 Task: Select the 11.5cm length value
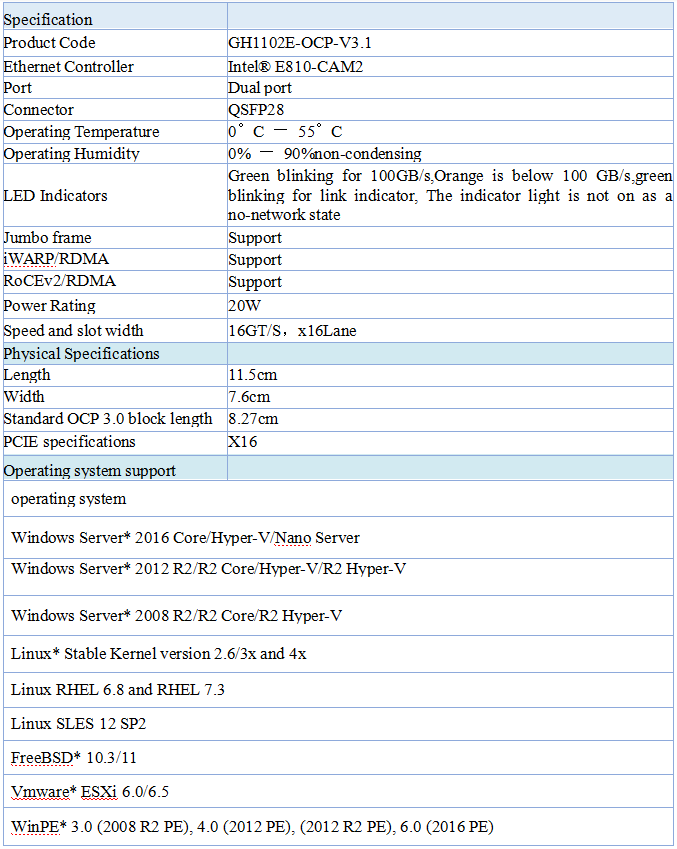coord(252,375)
